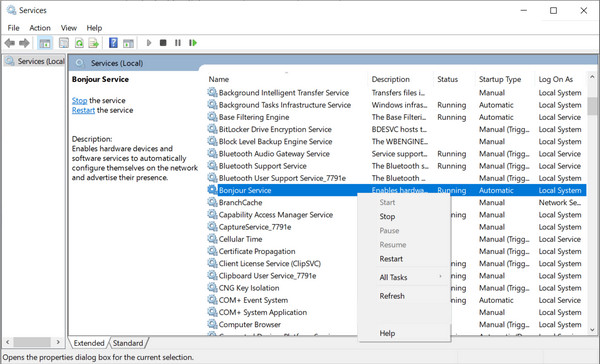Click gear icon of Block Level Backup Engine
This screenshot has width=600, height=364.
212,141
